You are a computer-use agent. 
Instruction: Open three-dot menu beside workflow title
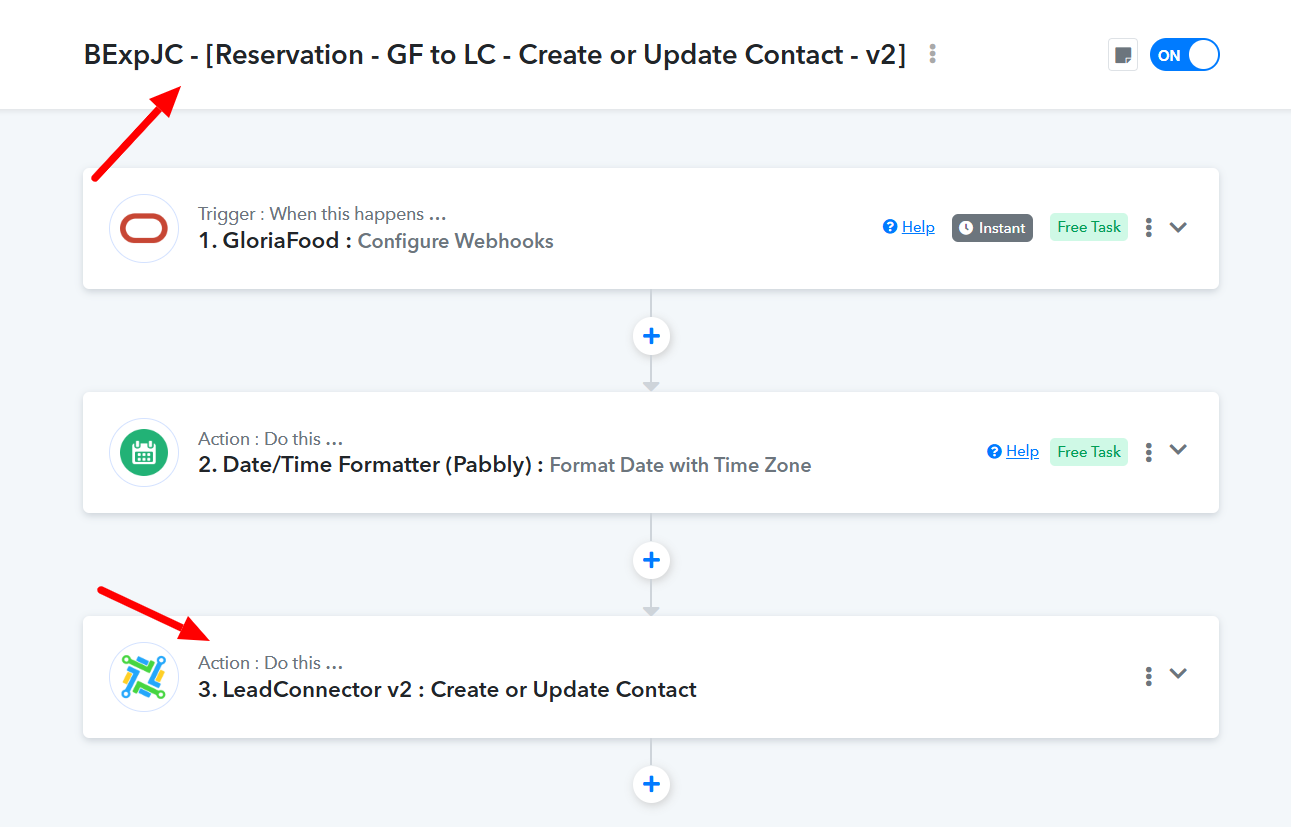(933, 54)
